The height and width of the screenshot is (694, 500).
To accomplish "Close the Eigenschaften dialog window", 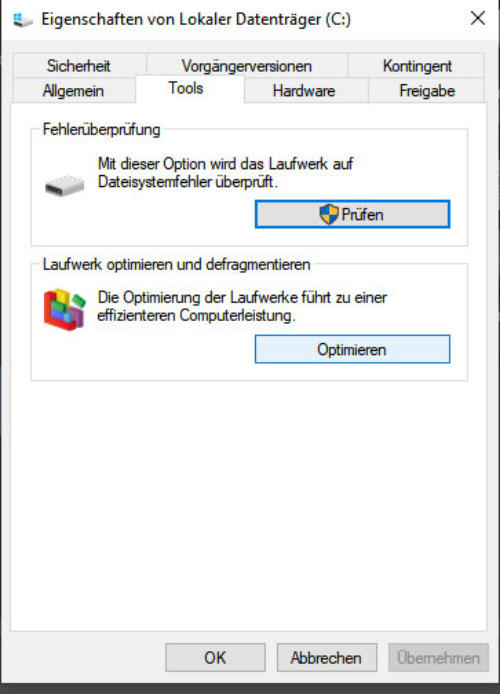I will point(478,19).
